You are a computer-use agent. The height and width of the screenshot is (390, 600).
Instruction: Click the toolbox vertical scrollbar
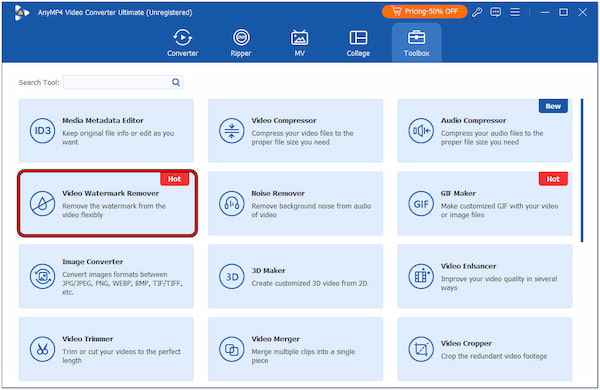[x=582, y=170]
